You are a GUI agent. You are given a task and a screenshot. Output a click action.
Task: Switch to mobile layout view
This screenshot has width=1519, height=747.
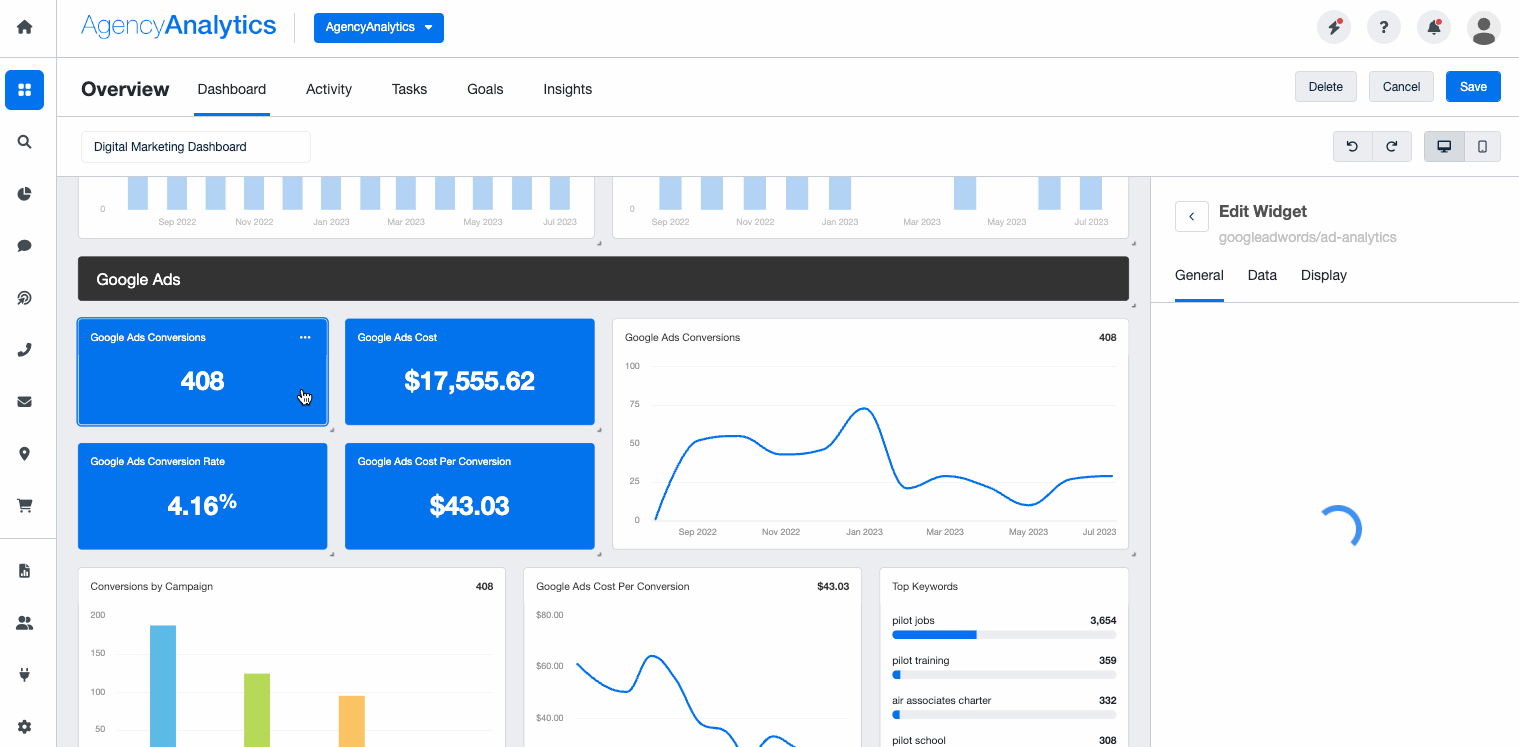[1482, 146]
